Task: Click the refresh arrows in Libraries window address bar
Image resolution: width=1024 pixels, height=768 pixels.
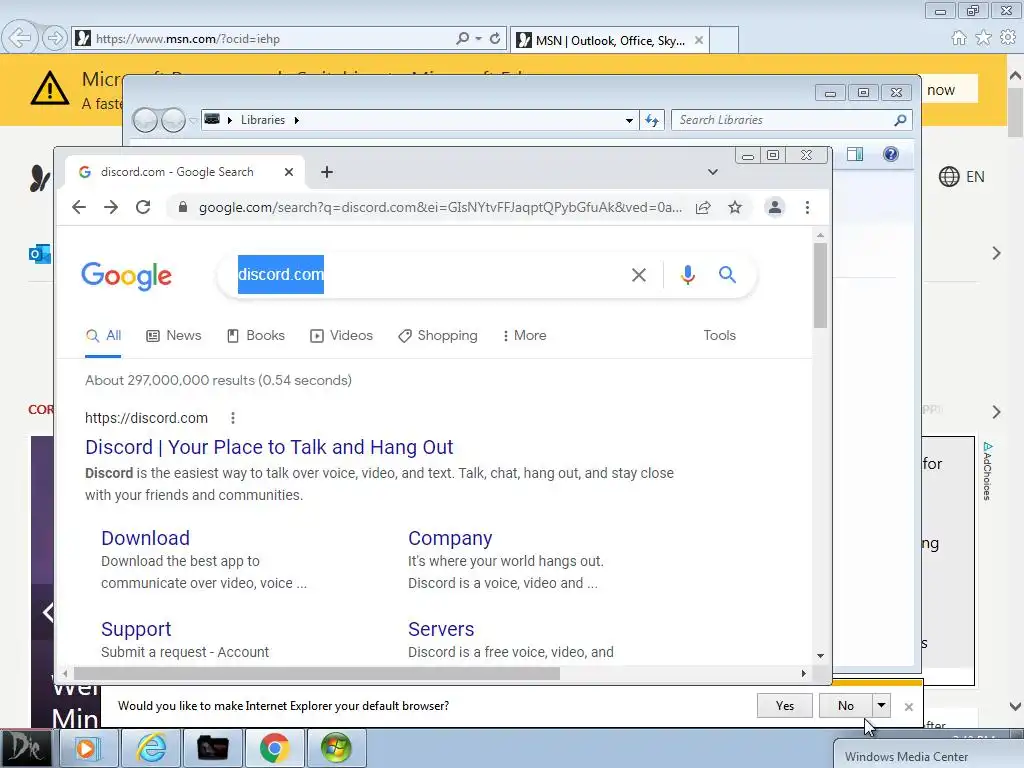Action: tap(652, 120)
